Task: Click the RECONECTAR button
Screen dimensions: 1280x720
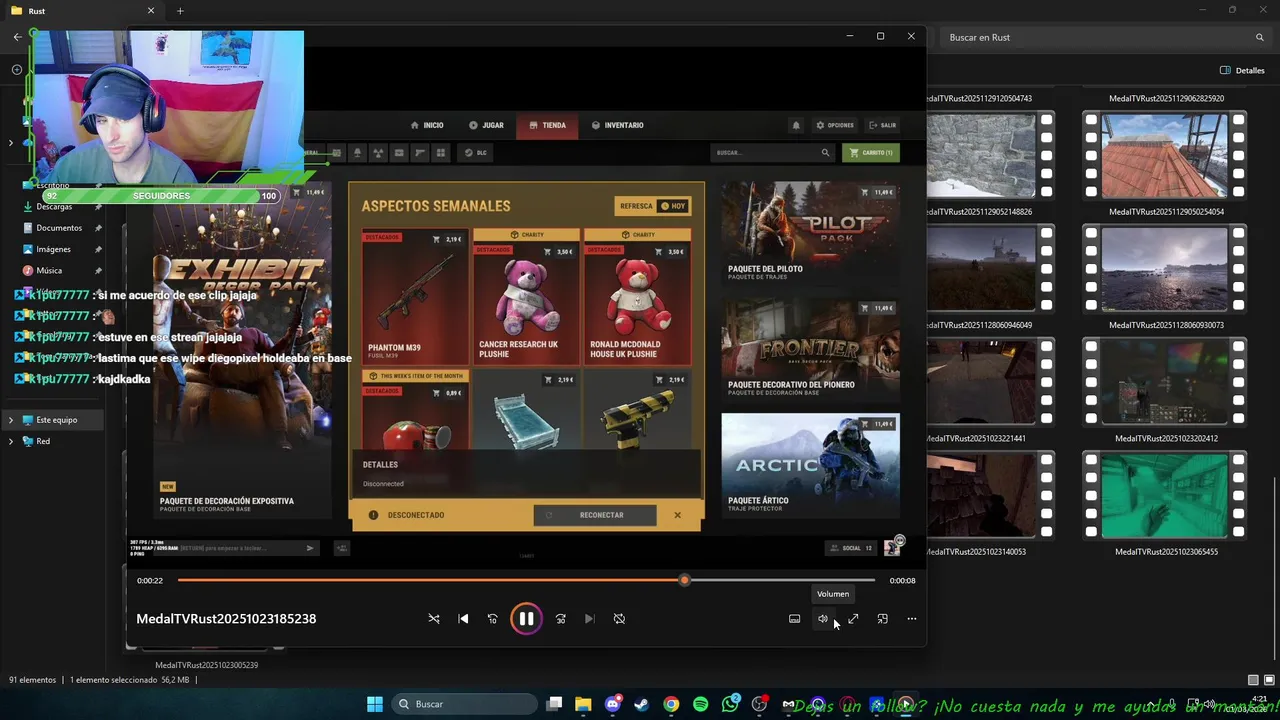Action: pos(595,515)
